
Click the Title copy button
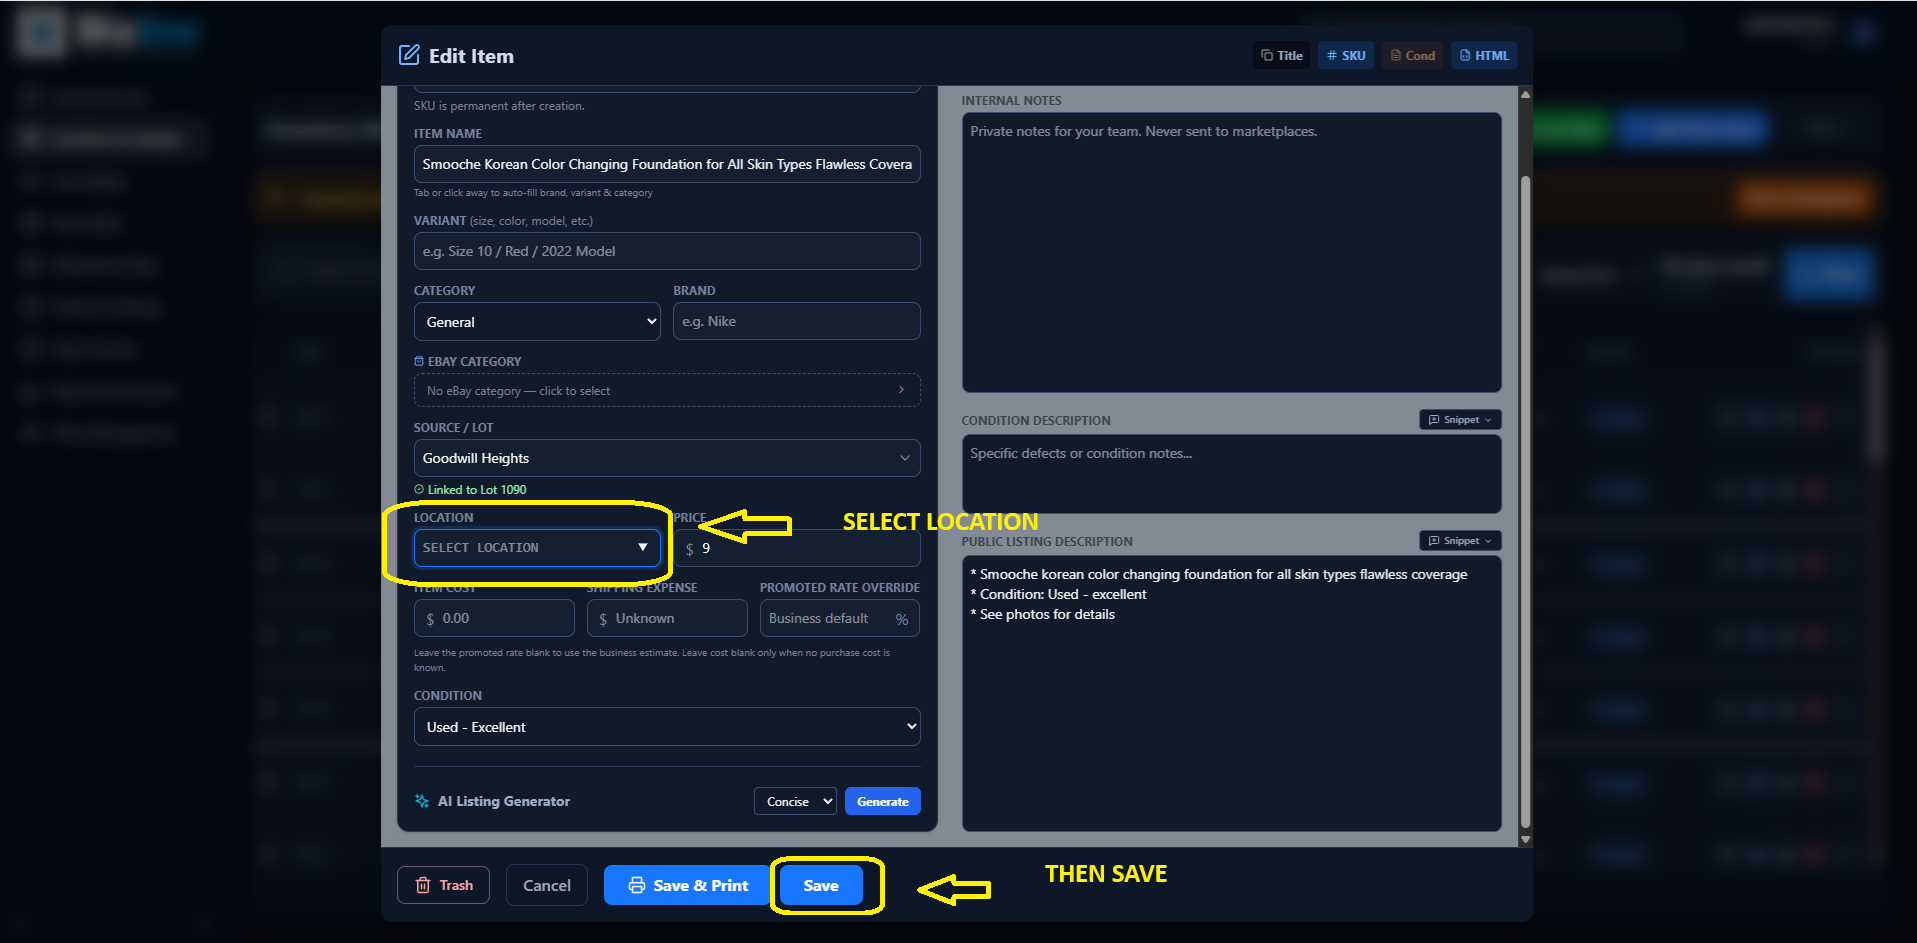(x=1282, y=56)
